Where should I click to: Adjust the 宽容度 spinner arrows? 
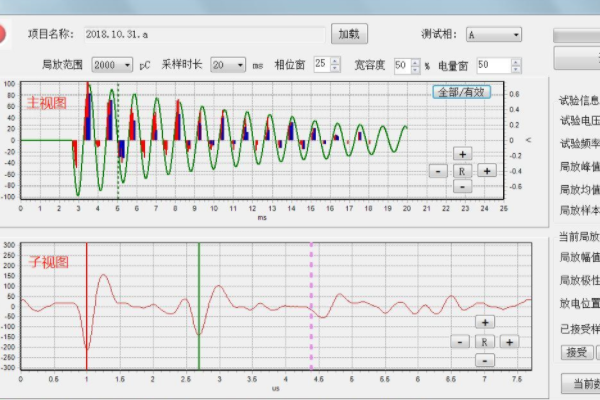click(x=414, y=64)
